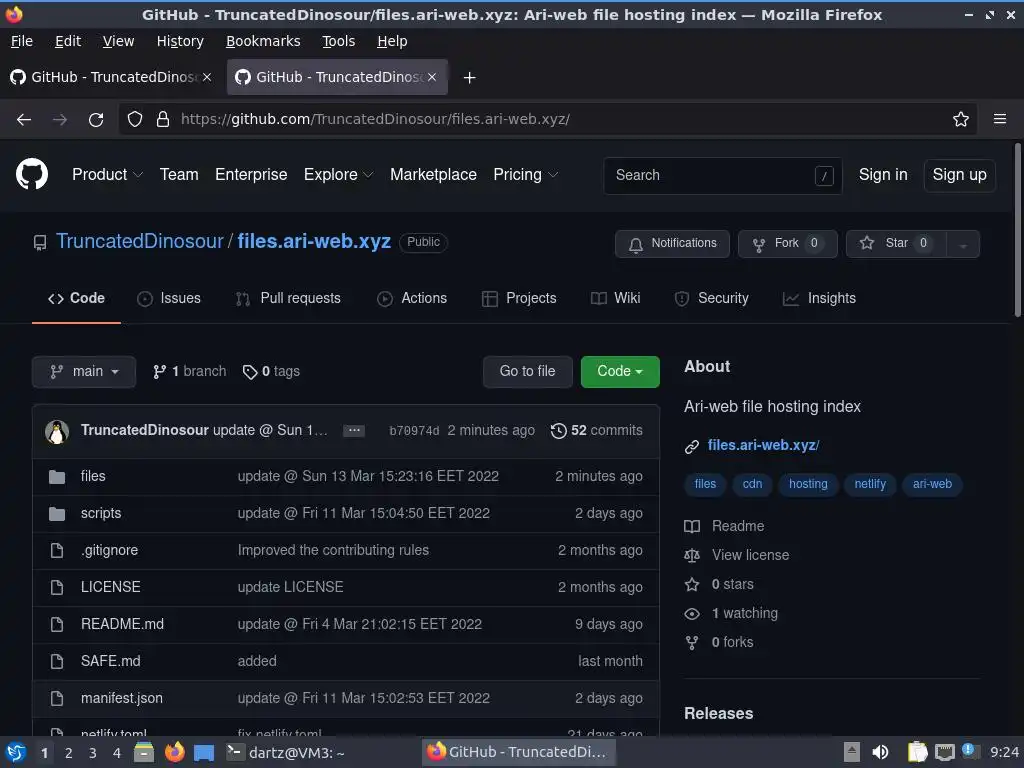Click the scripts folder icon

[57, 513]
